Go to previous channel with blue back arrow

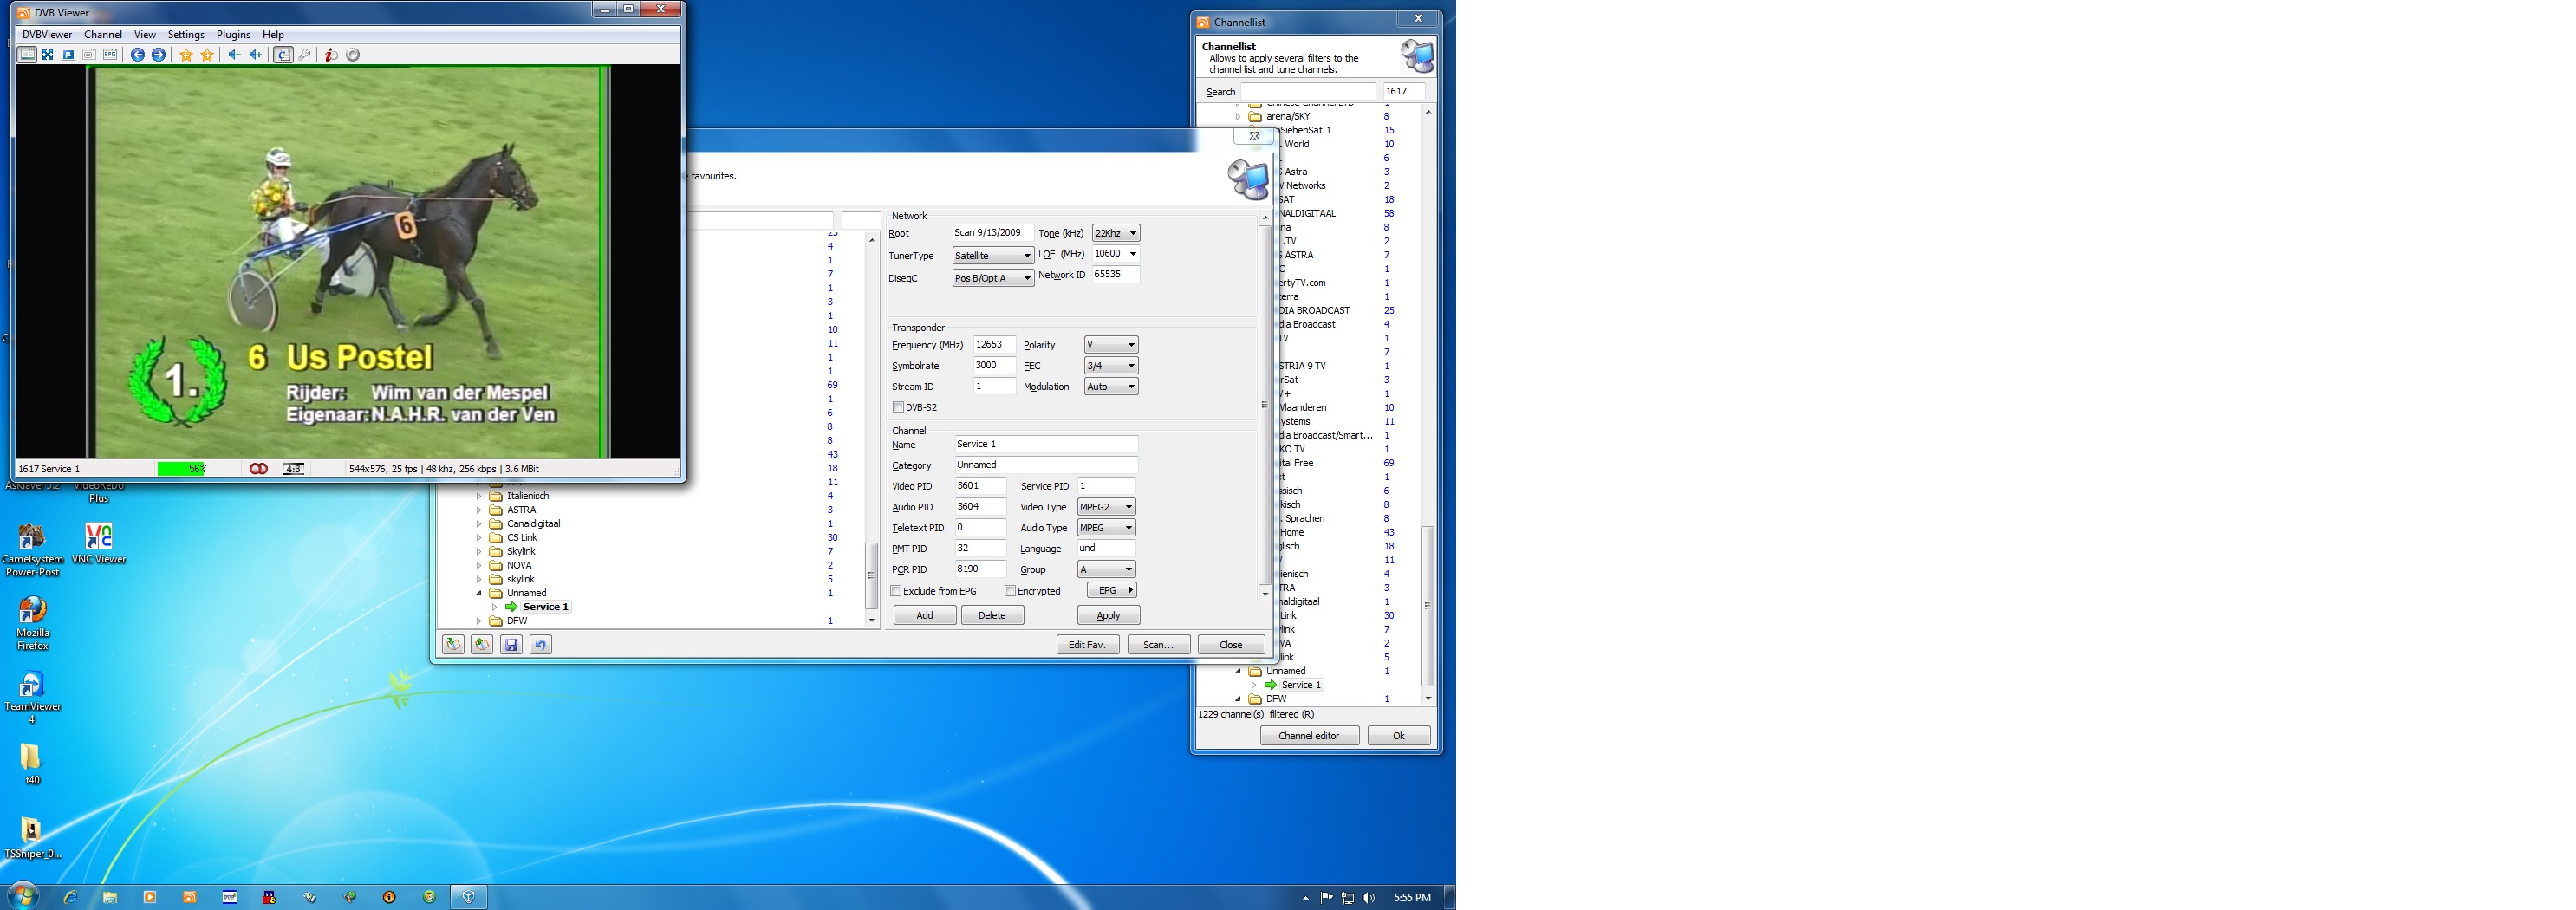138,55
